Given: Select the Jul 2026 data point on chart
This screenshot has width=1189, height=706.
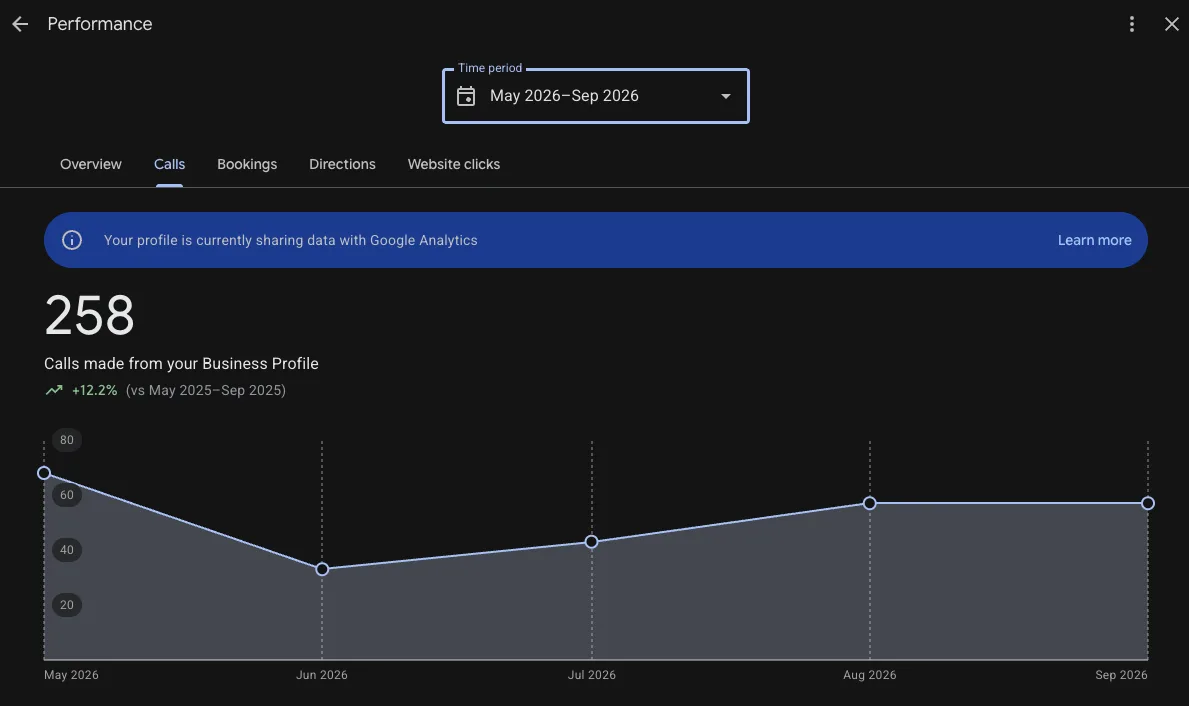Looking at the screenshot, I should [591, 541].
